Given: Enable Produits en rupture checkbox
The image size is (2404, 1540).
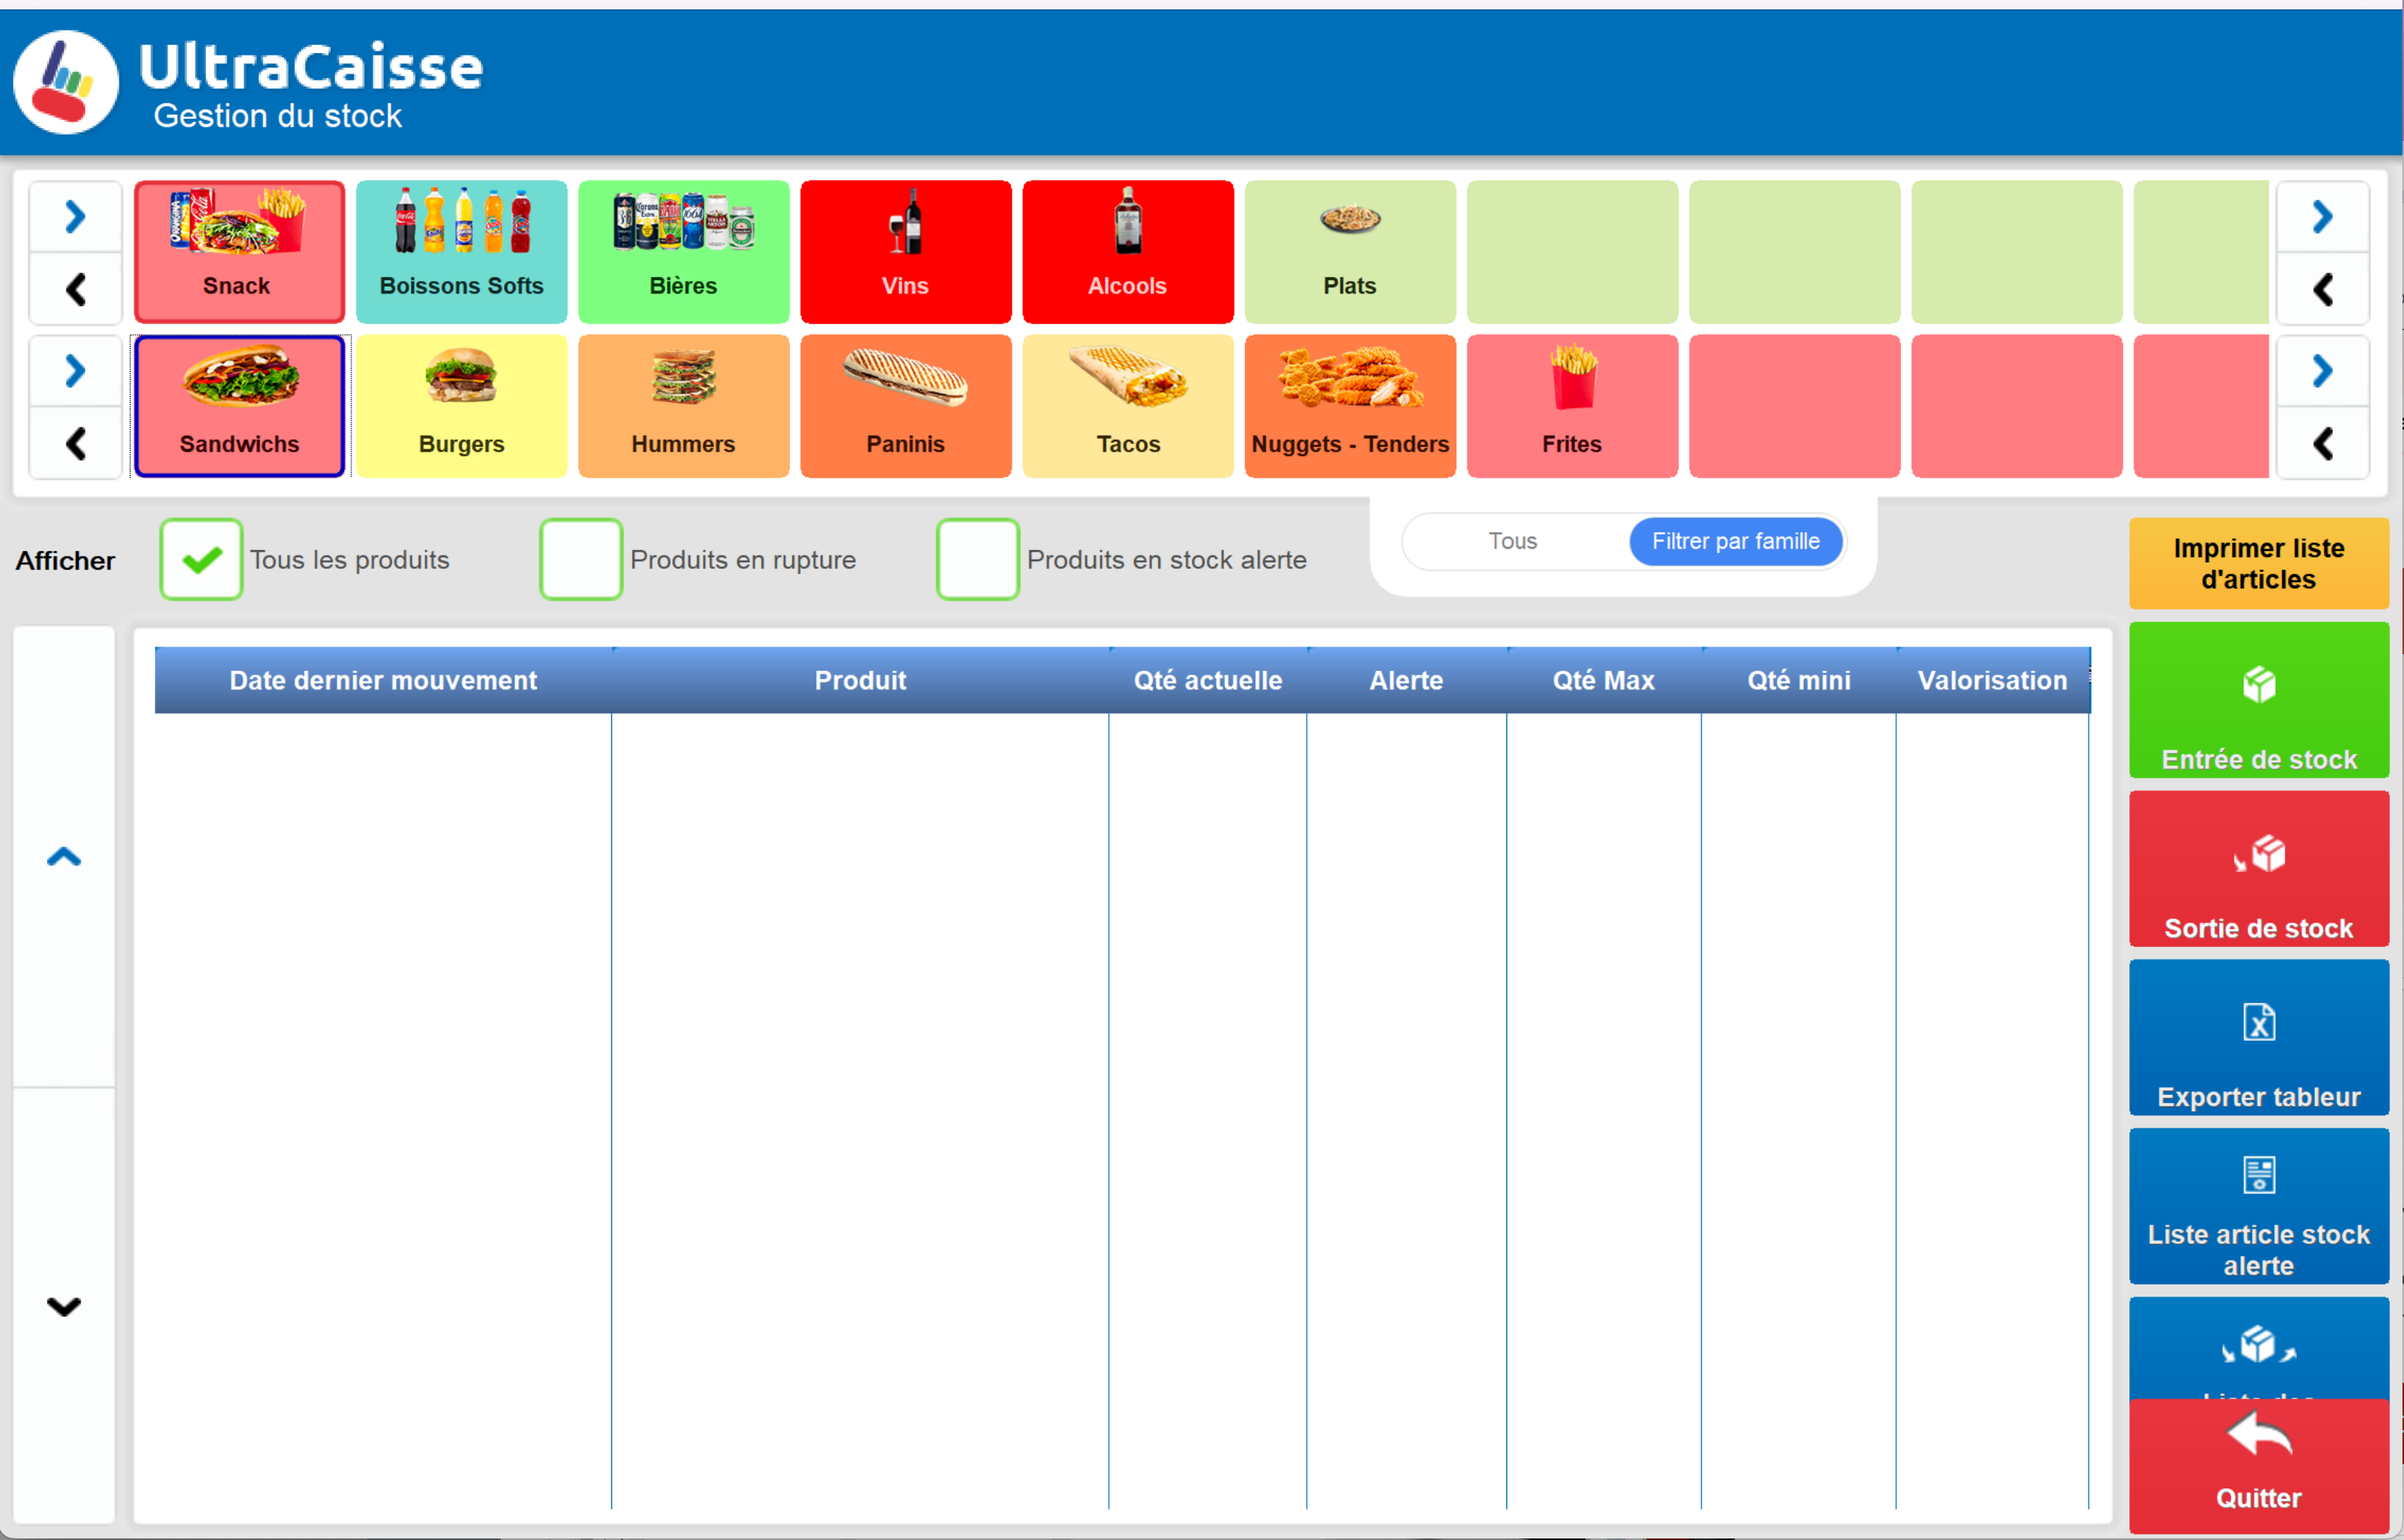Looking at the screenshot, I should pyautogui.click(x=581, y=559).
